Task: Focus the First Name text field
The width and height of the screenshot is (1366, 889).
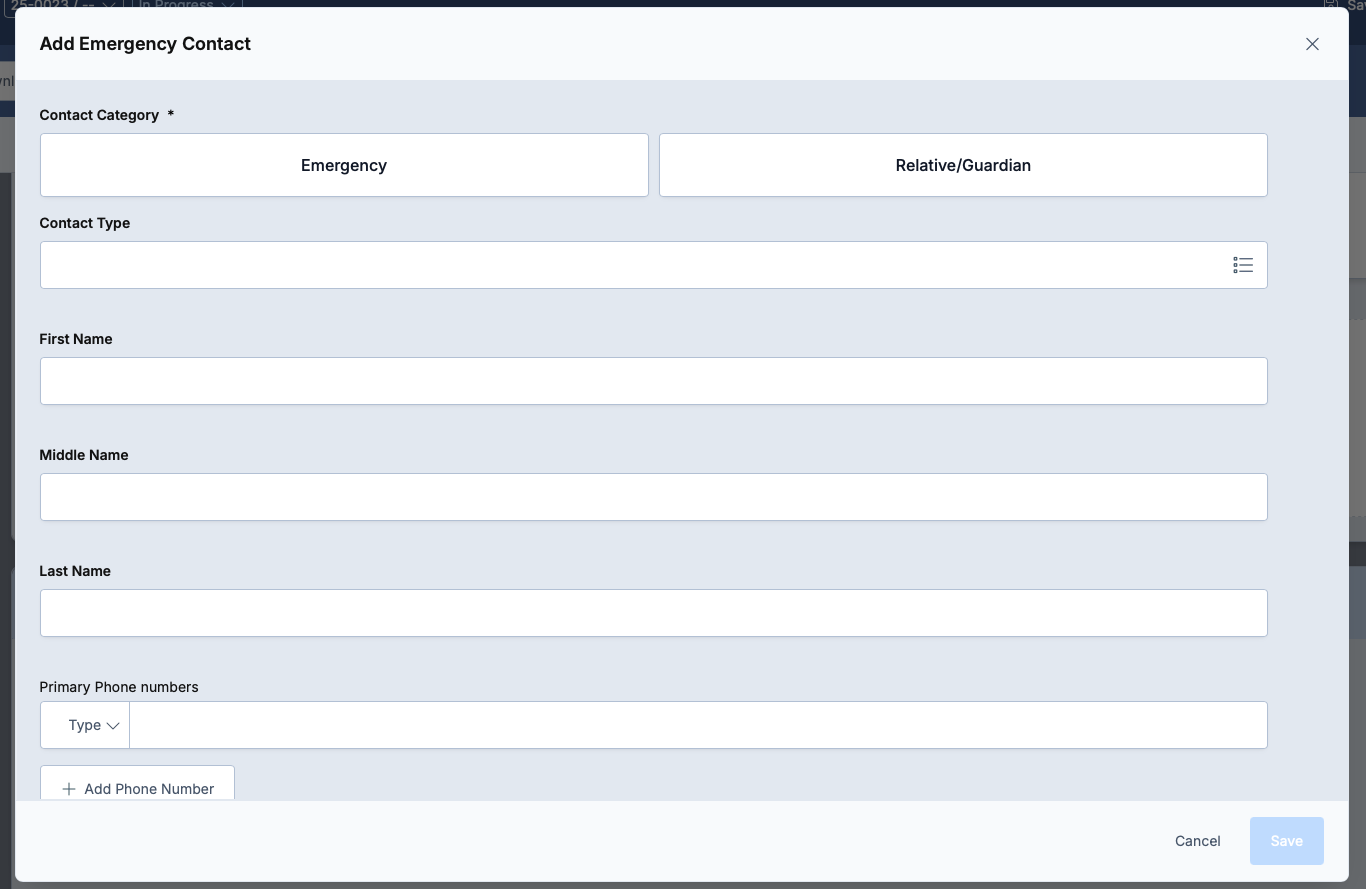Action: pyautogui.click(x=653, y=381)
